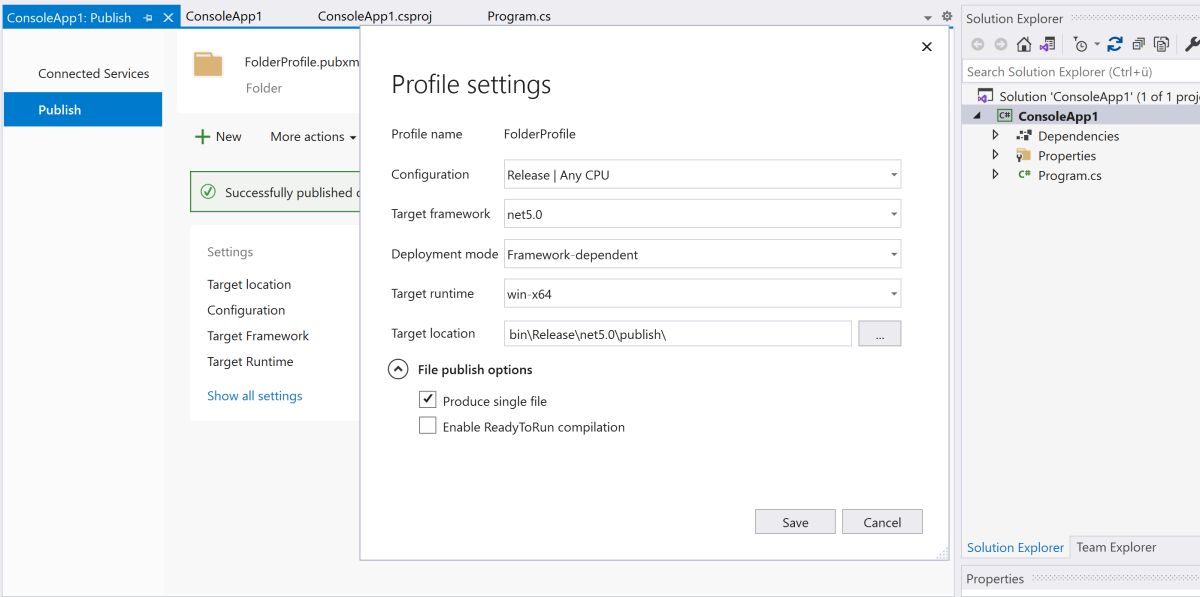Open the Show all settings link
Viewport: 1200px width, 597px height.
tap(254, 396)
